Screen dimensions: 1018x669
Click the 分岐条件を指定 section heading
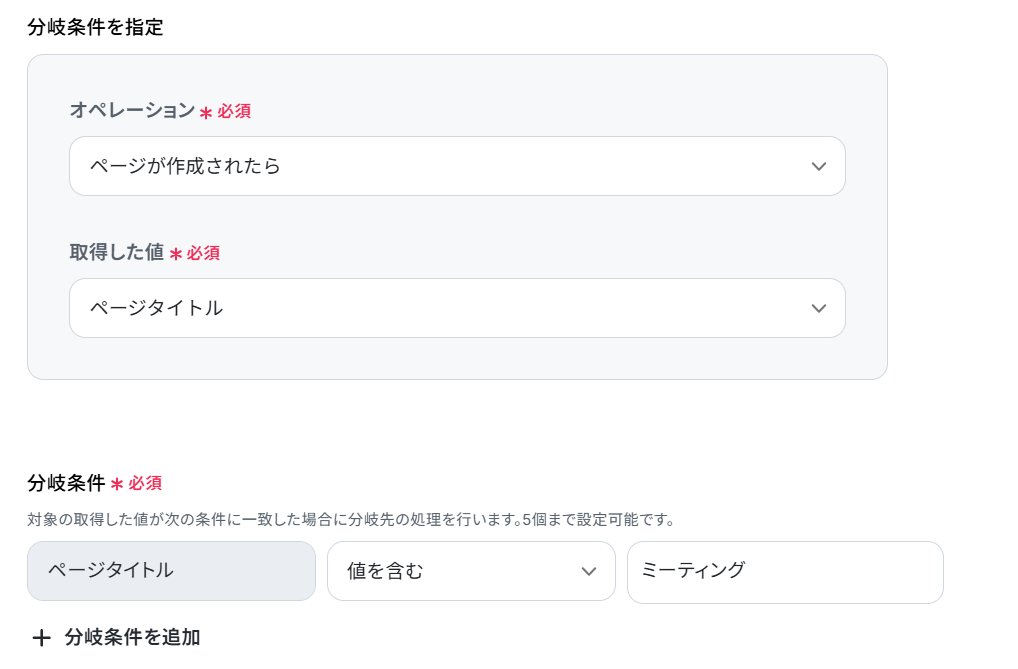tap(95, 27)
